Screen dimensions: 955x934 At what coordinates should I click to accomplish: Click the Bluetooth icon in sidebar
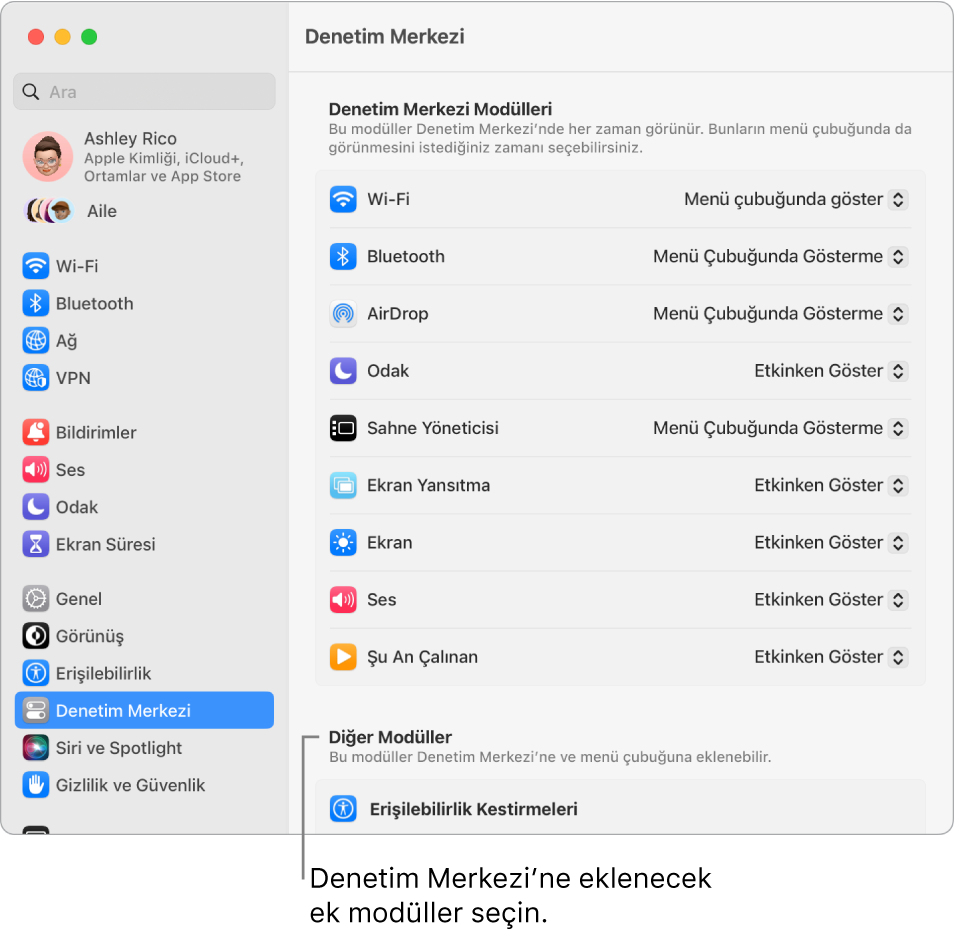tap(36, 303)
